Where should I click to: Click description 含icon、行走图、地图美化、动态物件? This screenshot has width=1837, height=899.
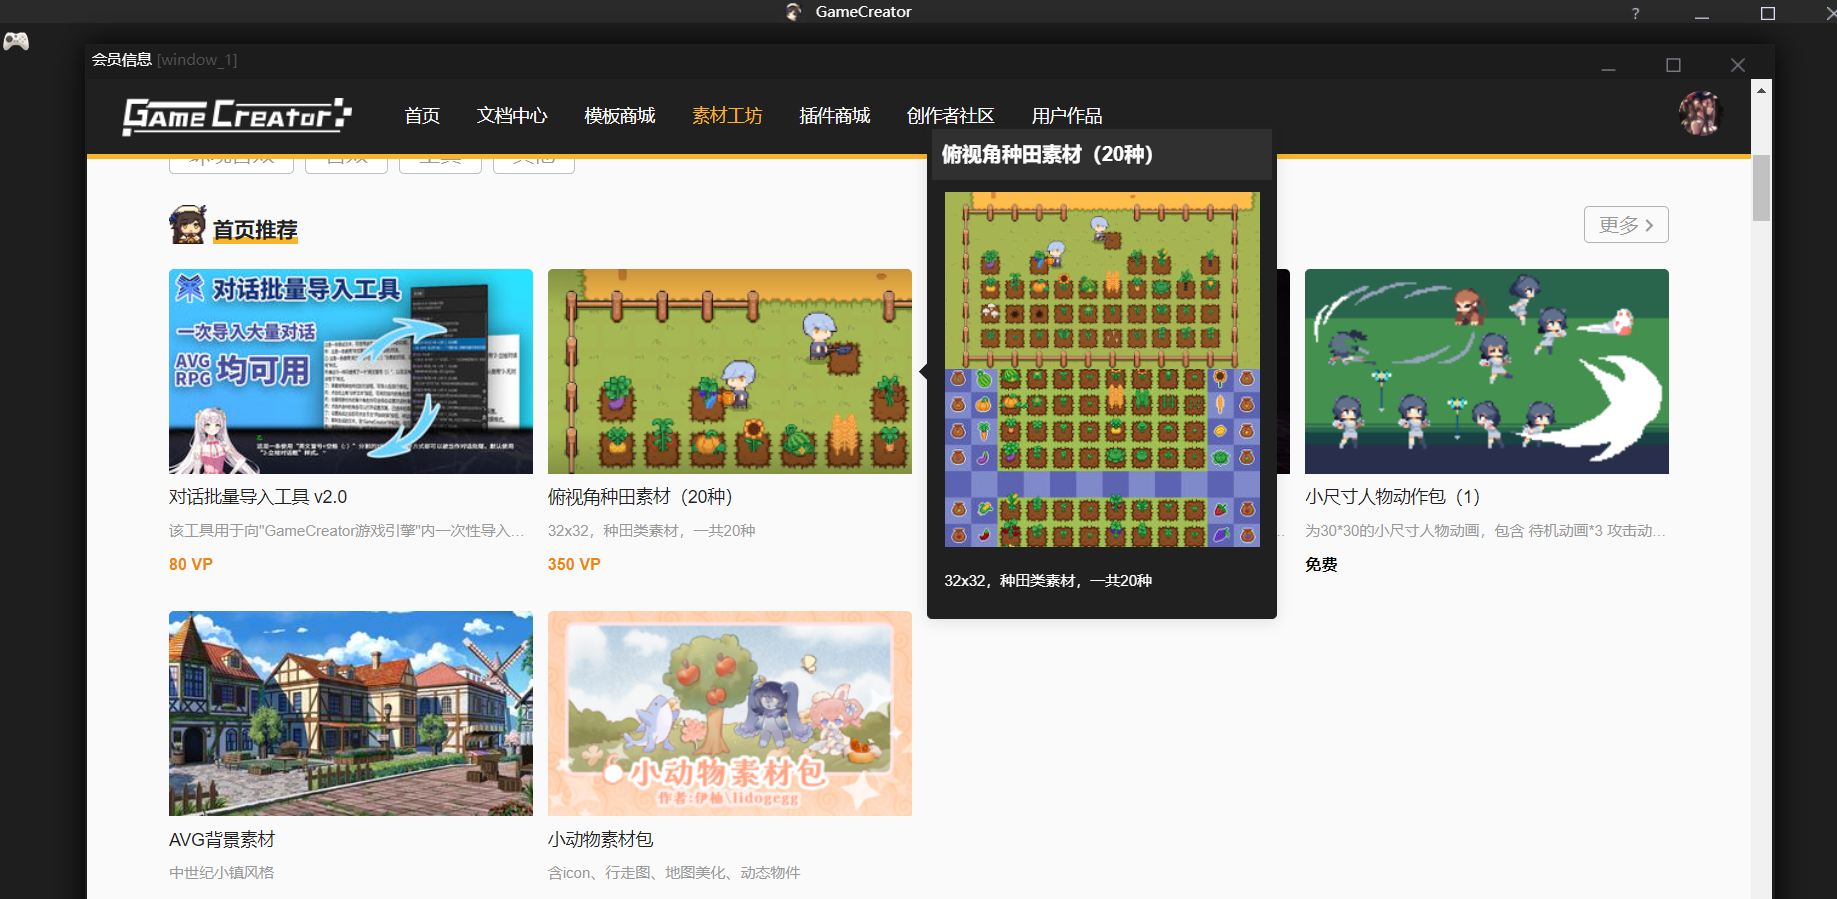point(674,873)
